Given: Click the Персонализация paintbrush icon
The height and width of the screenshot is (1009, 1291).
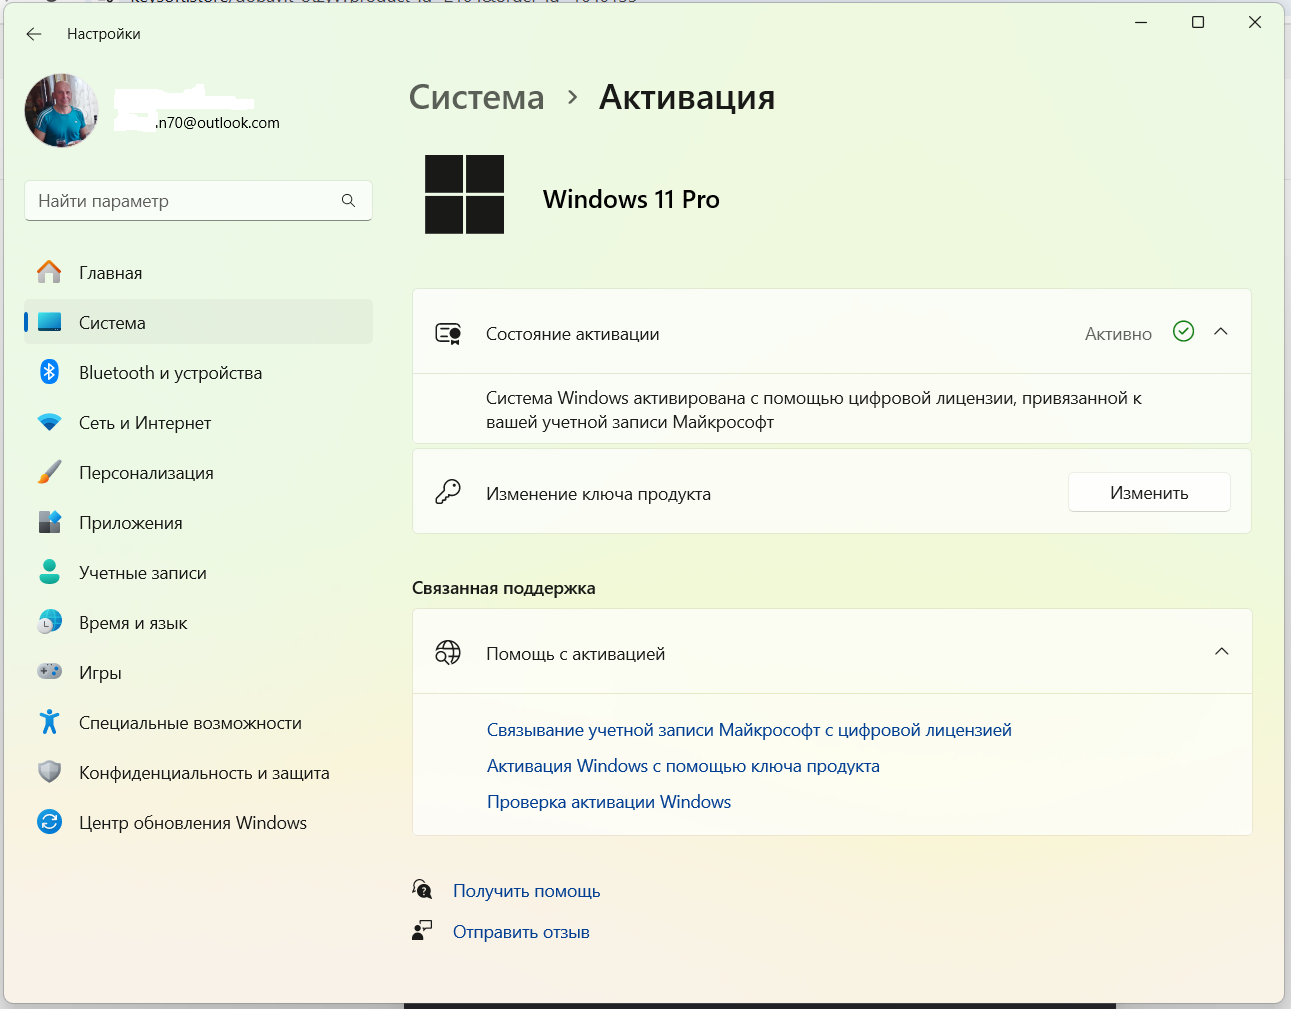Looking at the screenshot, I should point(49,472).
